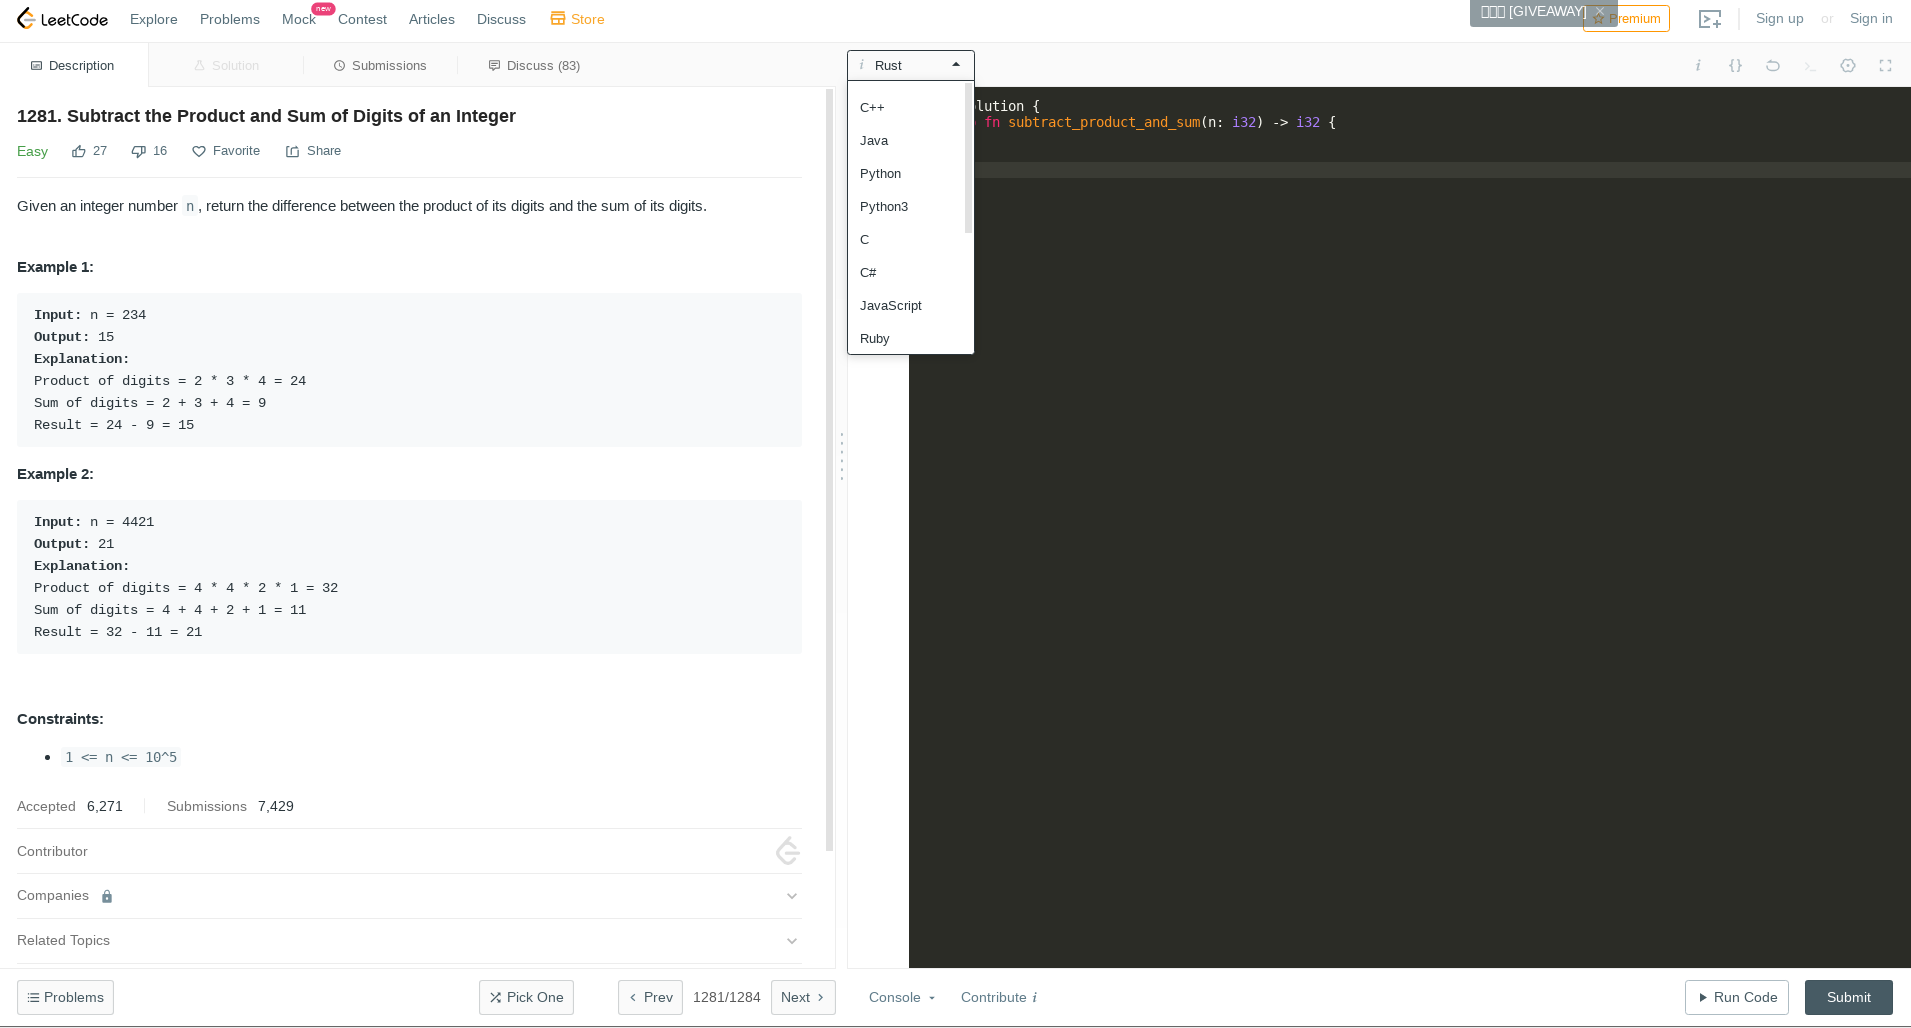Upvote the problem with thumbs-up icon
Viewport: 1911px width, 1028px height.
[79, 151]
